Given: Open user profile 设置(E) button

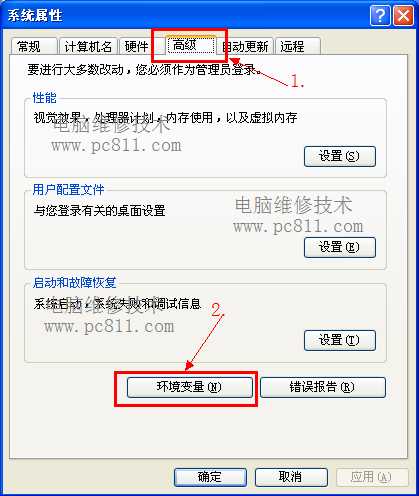Looking at the screenshot, I should point(340,247).
